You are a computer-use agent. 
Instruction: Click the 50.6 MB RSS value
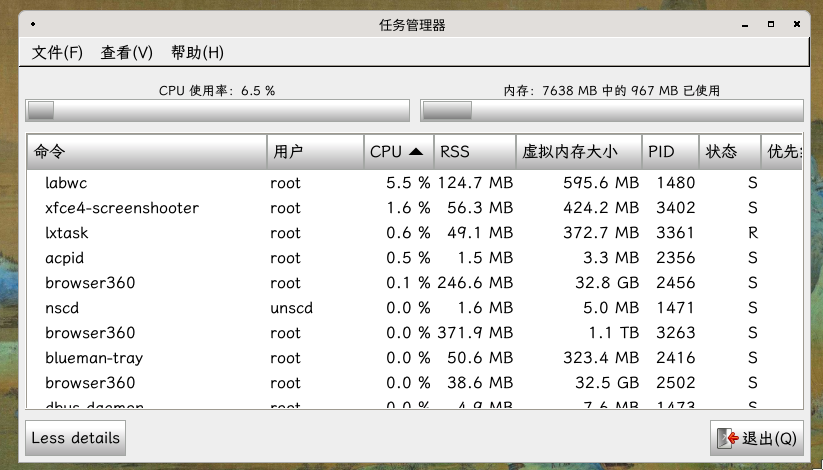pyautogui.click(x=480, y=358)
